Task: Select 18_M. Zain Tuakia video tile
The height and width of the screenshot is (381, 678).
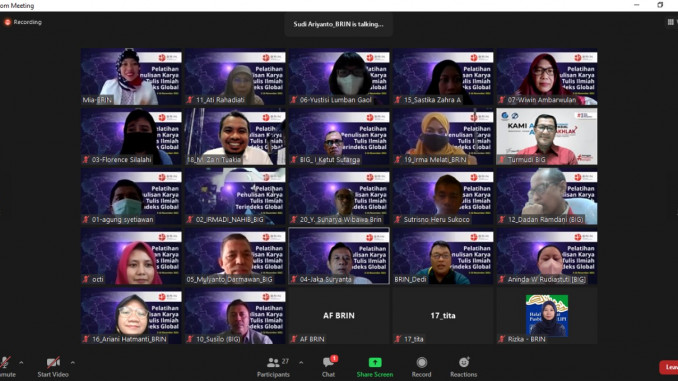Action: [235, 136]
